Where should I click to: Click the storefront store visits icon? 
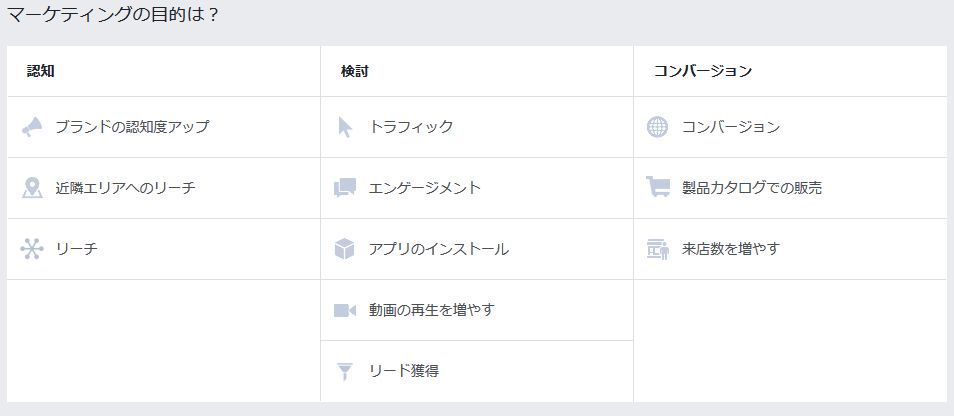657,249
